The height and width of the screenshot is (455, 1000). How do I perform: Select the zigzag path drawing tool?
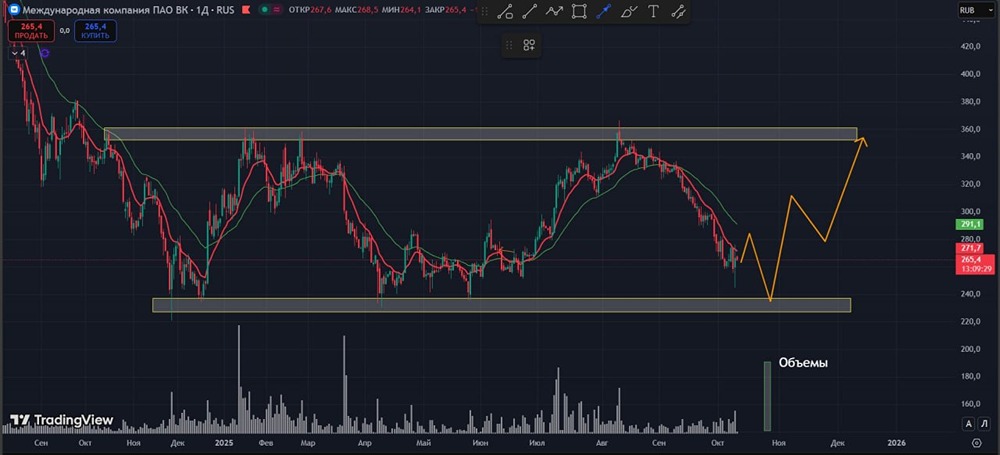pyautogui.click(x=554, y=12)
